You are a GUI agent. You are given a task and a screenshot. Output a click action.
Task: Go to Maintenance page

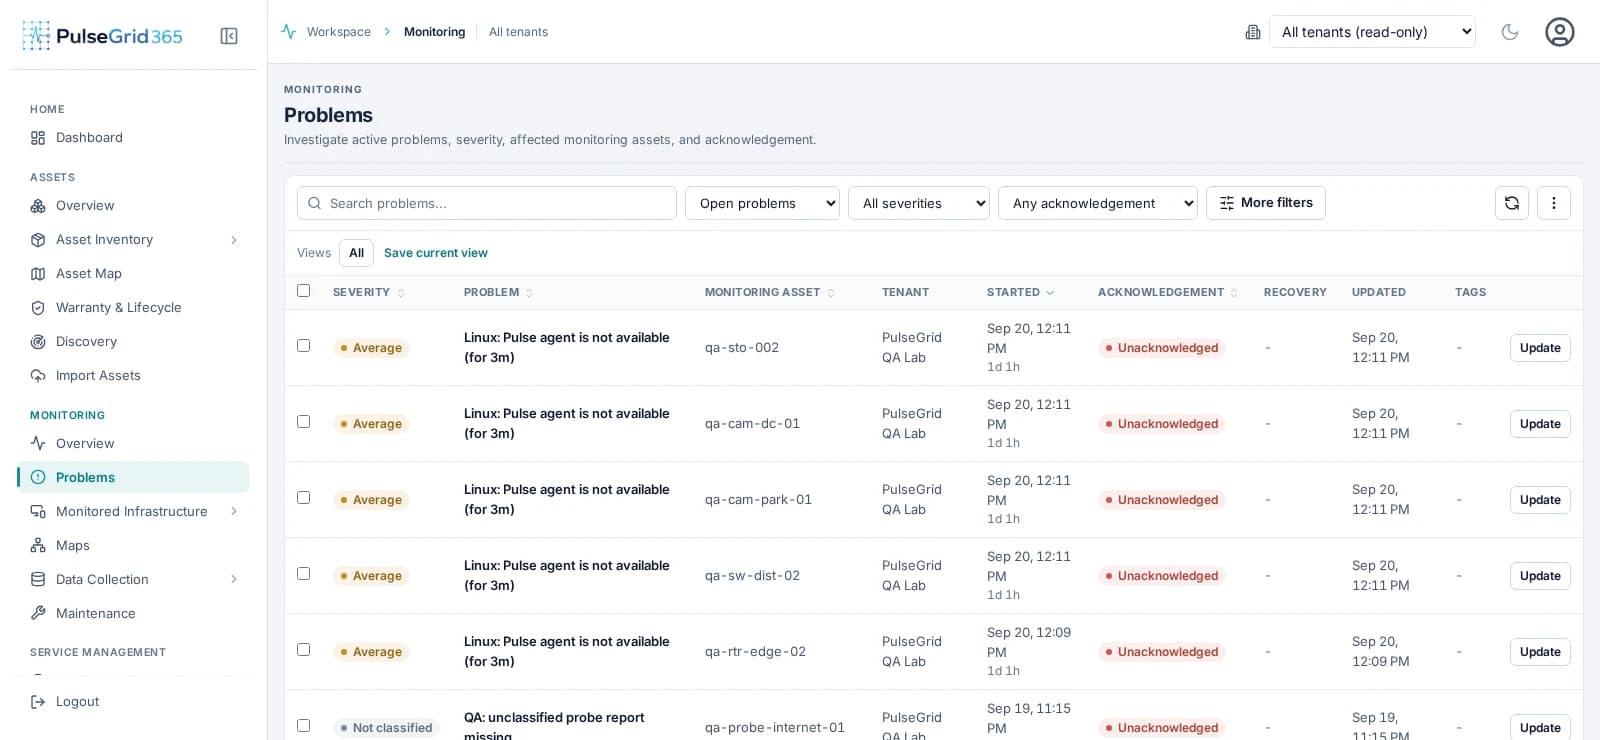tap(133, 614)
